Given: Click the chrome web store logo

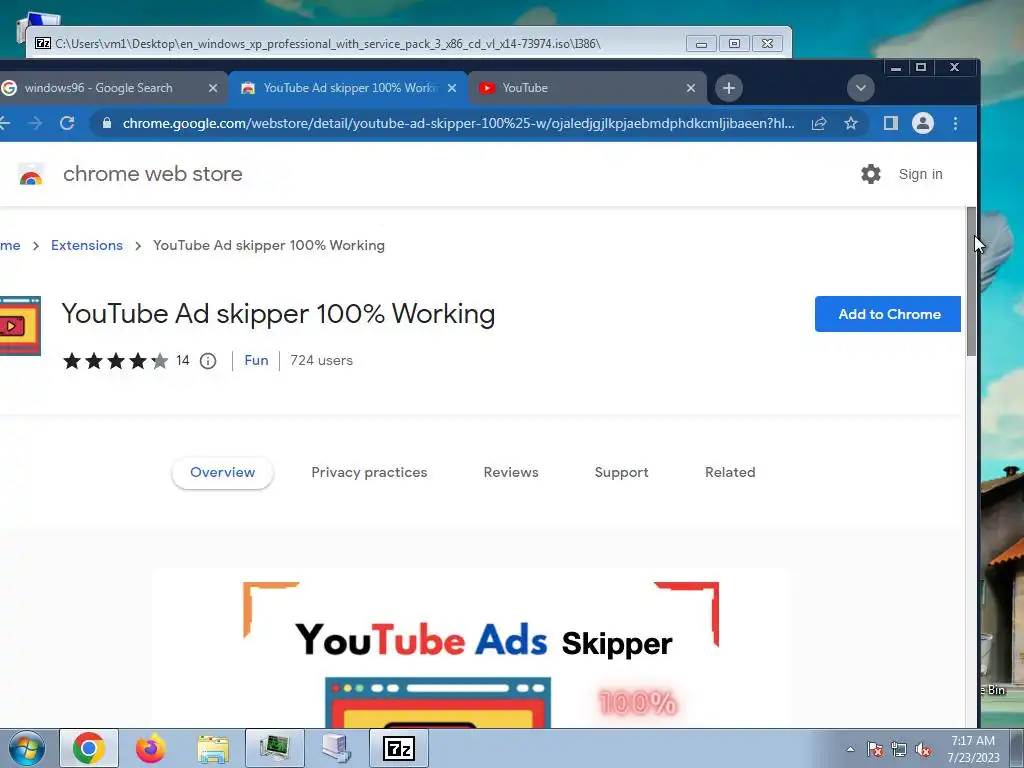Looking at the screenshot, I should [x=31, y=174].
